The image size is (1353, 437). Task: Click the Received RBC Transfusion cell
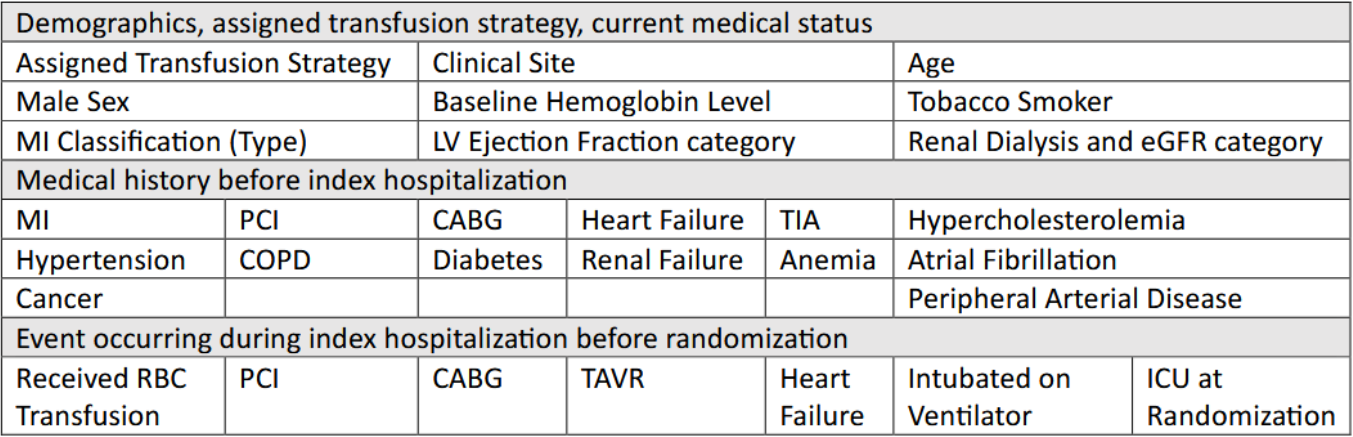coord(115,396)
